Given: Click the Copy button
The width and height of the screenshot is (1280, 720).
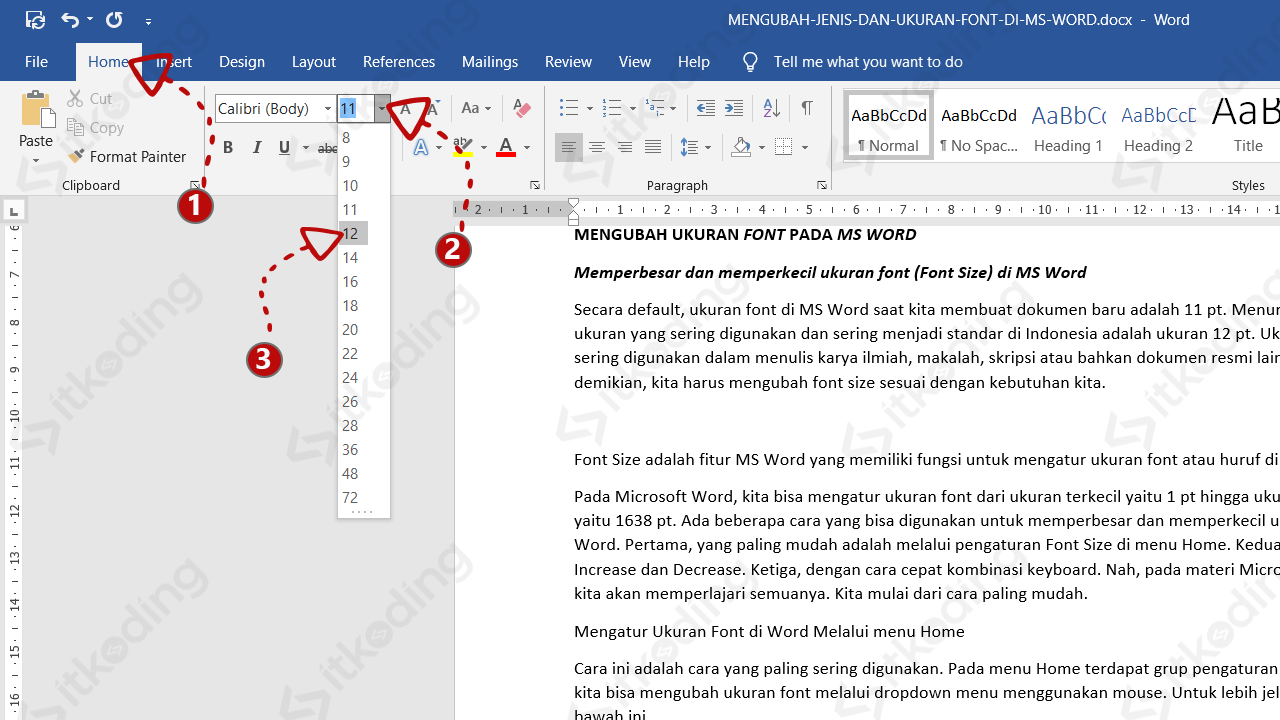Looking at the screenshot, I should pos(95,127).
